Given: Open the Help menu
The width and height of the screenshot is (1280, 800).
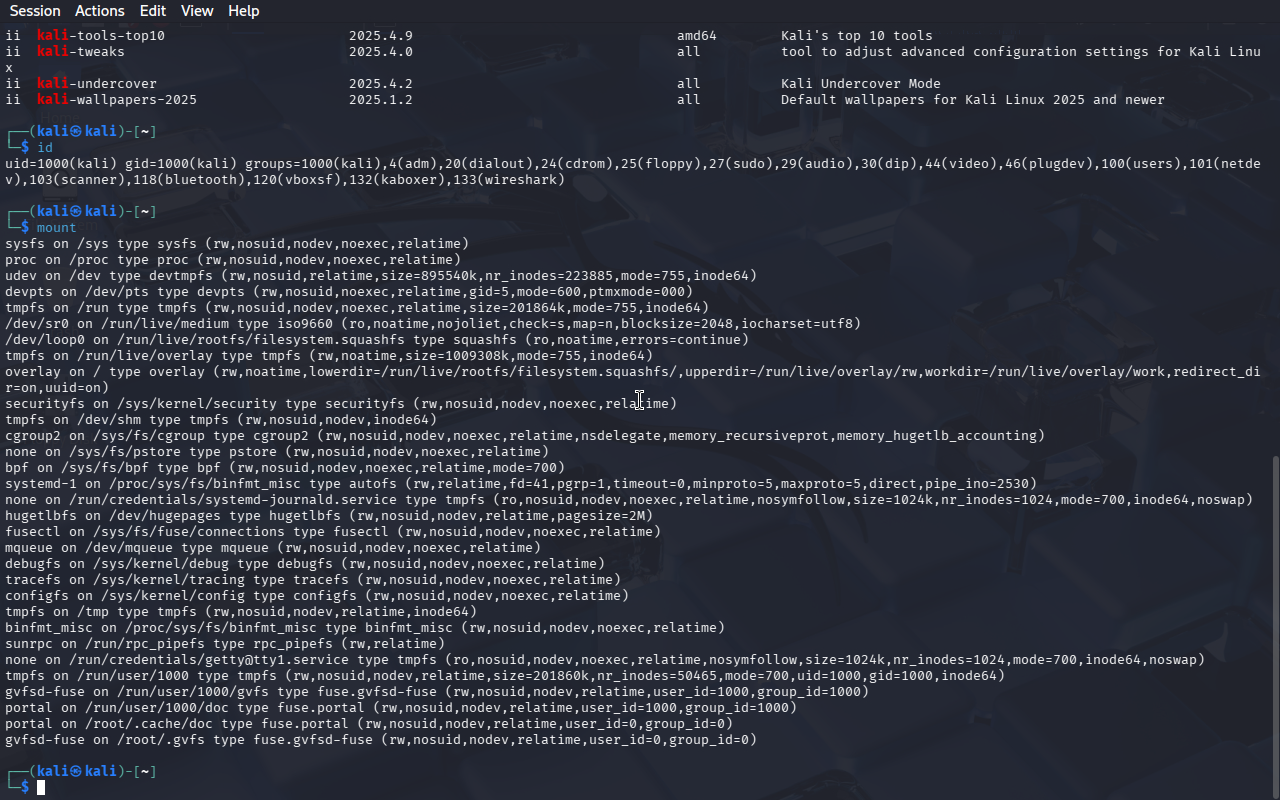Looking at the screenshot, I should pos(243,11).
